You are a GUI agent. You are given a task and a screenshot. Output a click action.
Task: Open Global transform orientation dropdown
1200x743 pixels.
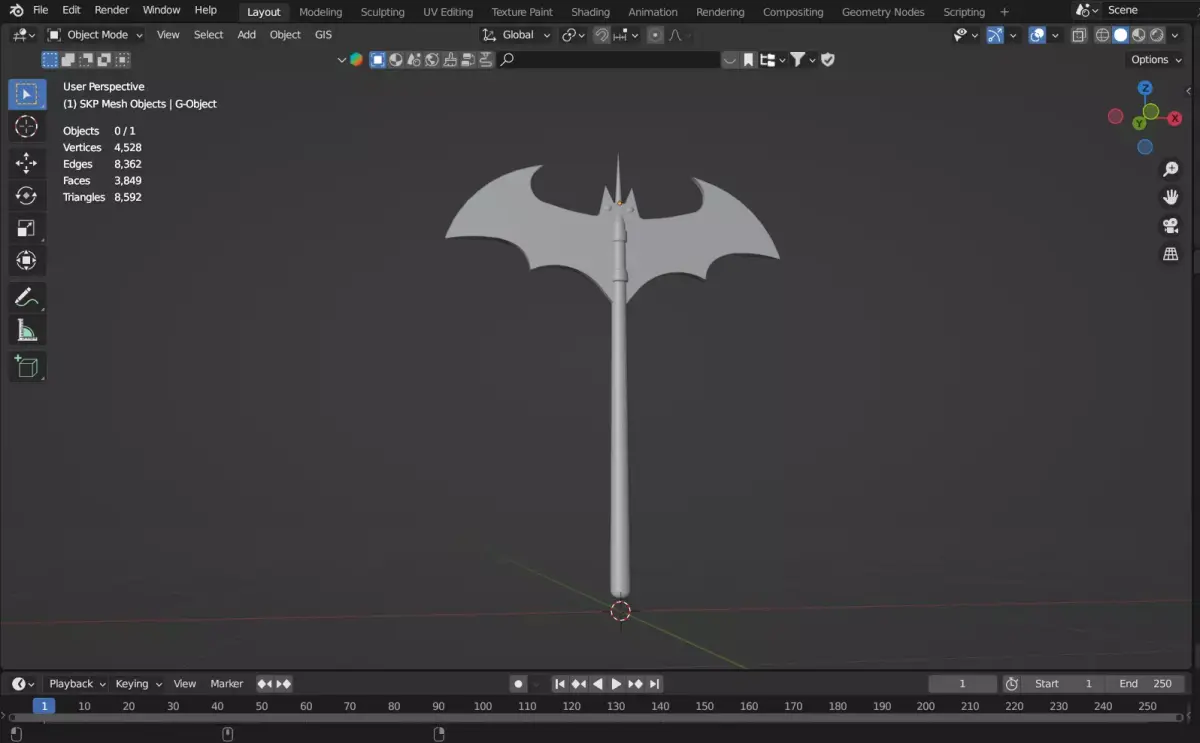pyautogui.click(x=516, y=35)
